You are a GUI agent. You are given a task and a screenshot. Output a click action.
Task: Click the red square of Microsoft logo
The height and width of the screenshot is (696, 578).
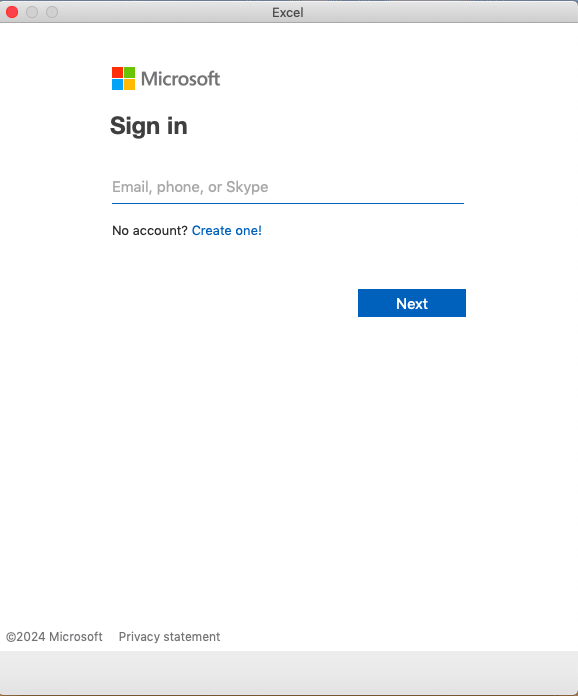click(x=117, y=72)
